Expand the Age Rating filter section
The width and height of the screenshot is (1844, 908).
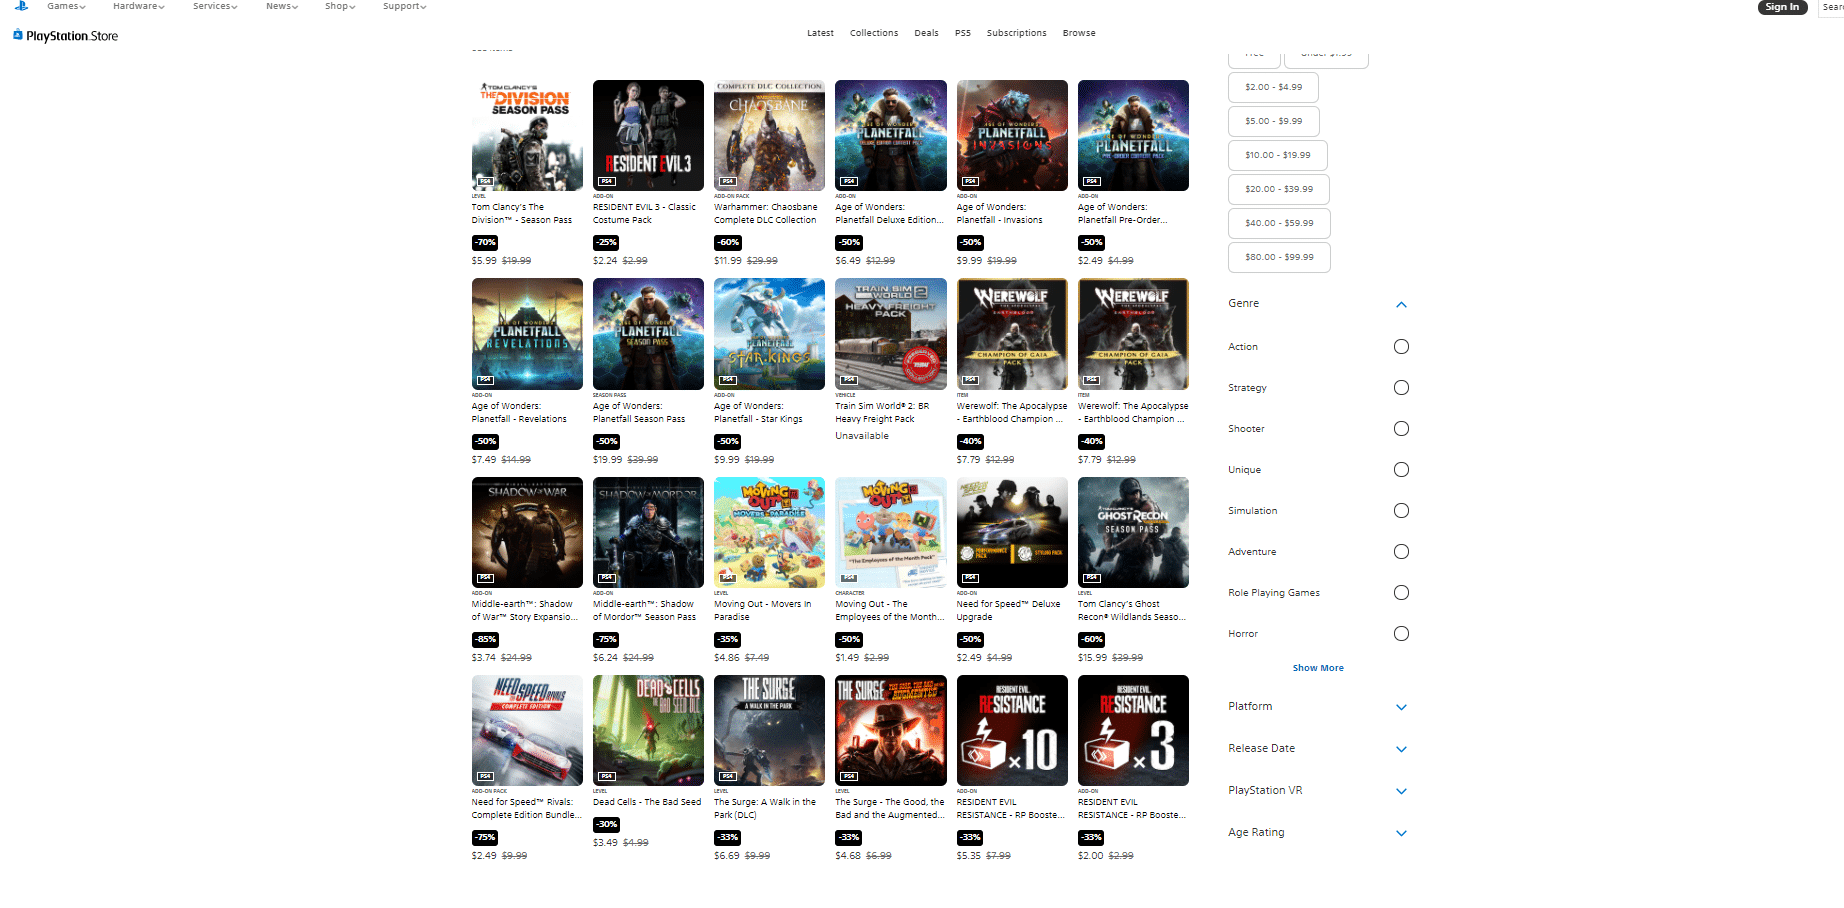(x=1401, y=833)
